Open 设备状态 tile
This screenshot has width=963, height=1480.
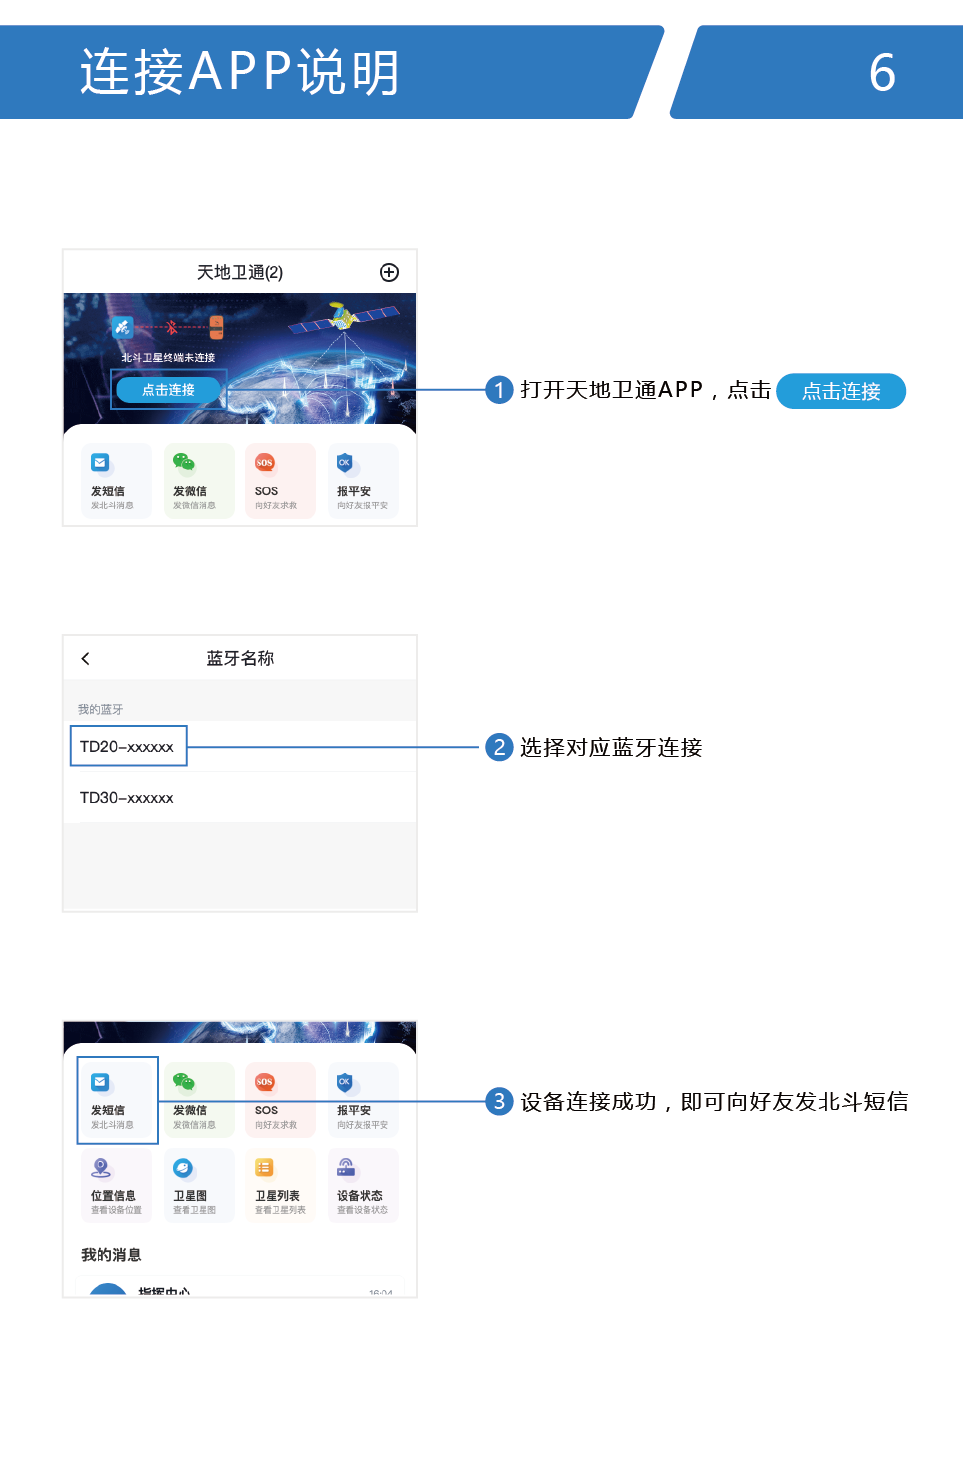point(363,1185)
